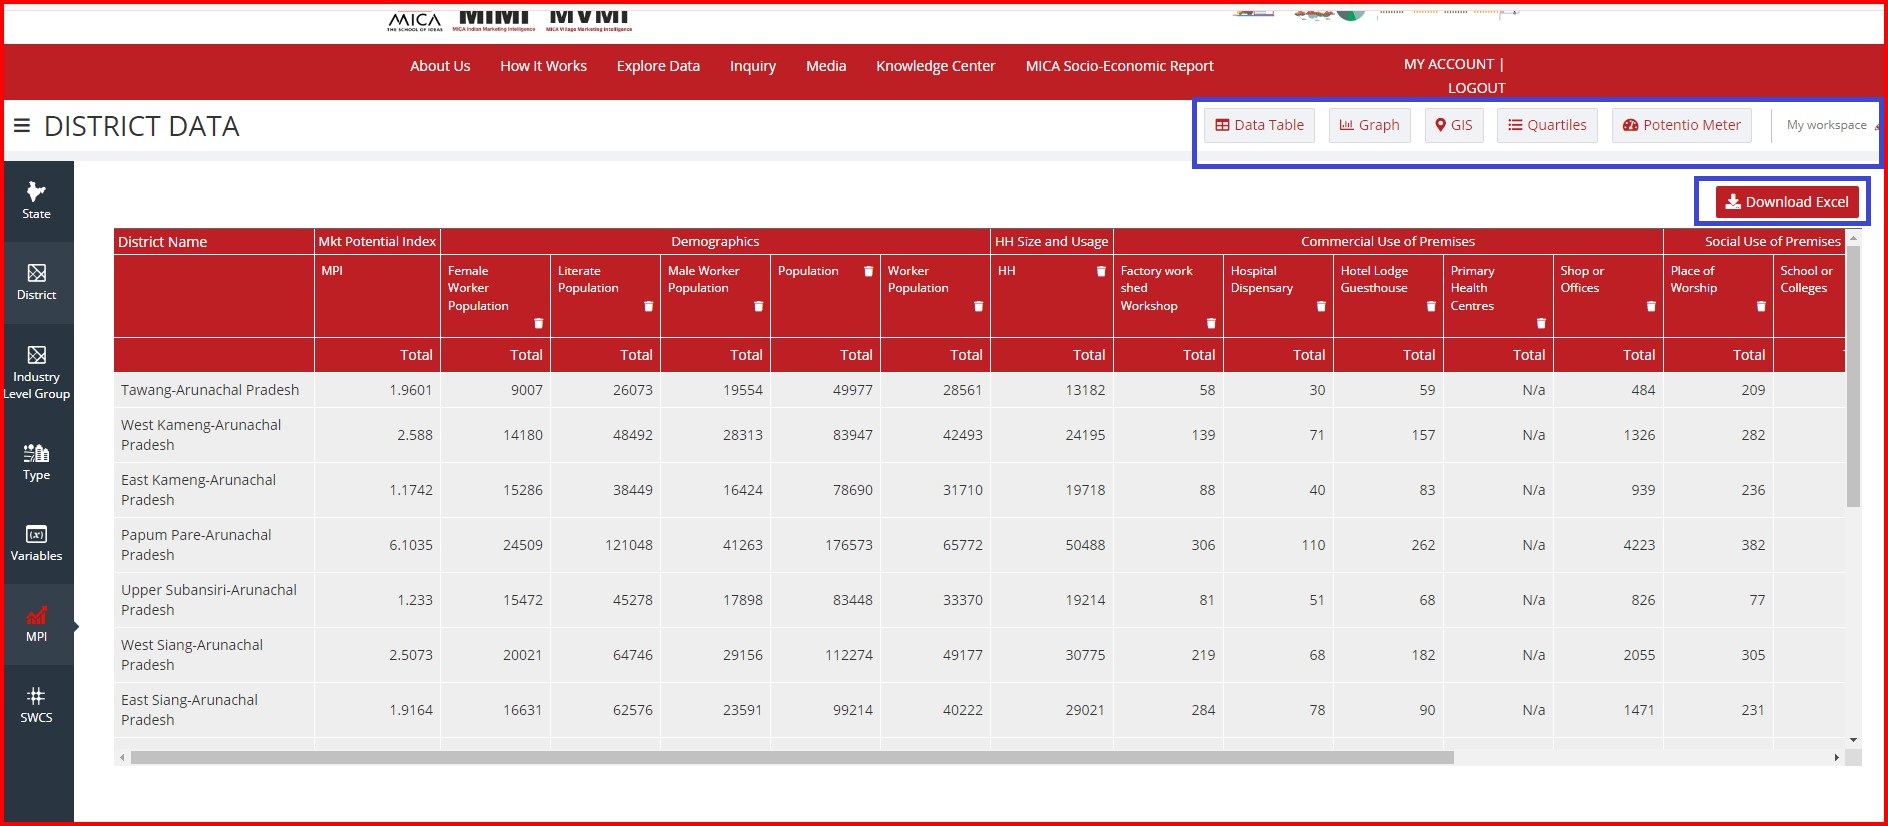1888x826 pixels.
Task: Click the Type sidebar icon
Action: (x=37, y=462)
